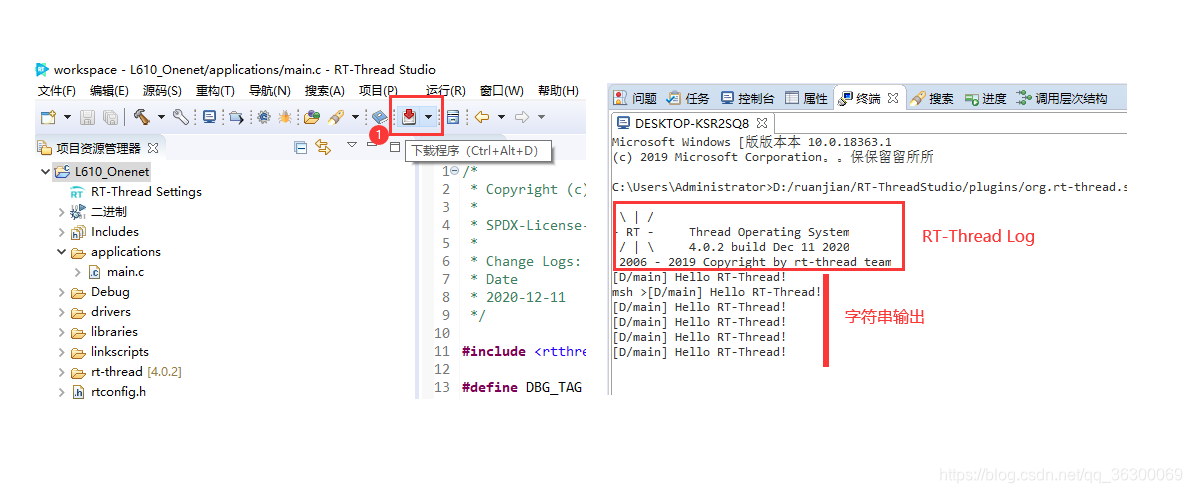Click the blue gear bug icon
1192x493 pixels.
[x=264, y=117]
